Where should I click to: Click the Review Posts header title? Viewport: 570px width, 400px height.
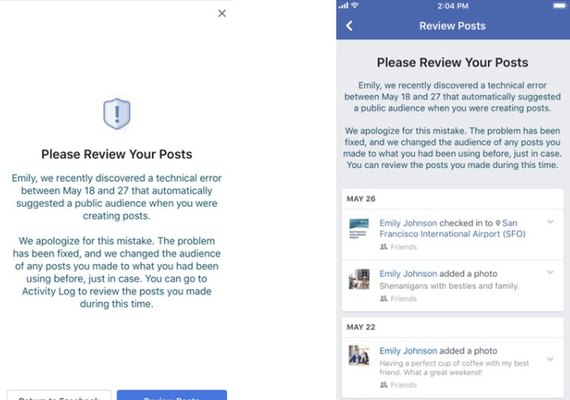[453, 26]
